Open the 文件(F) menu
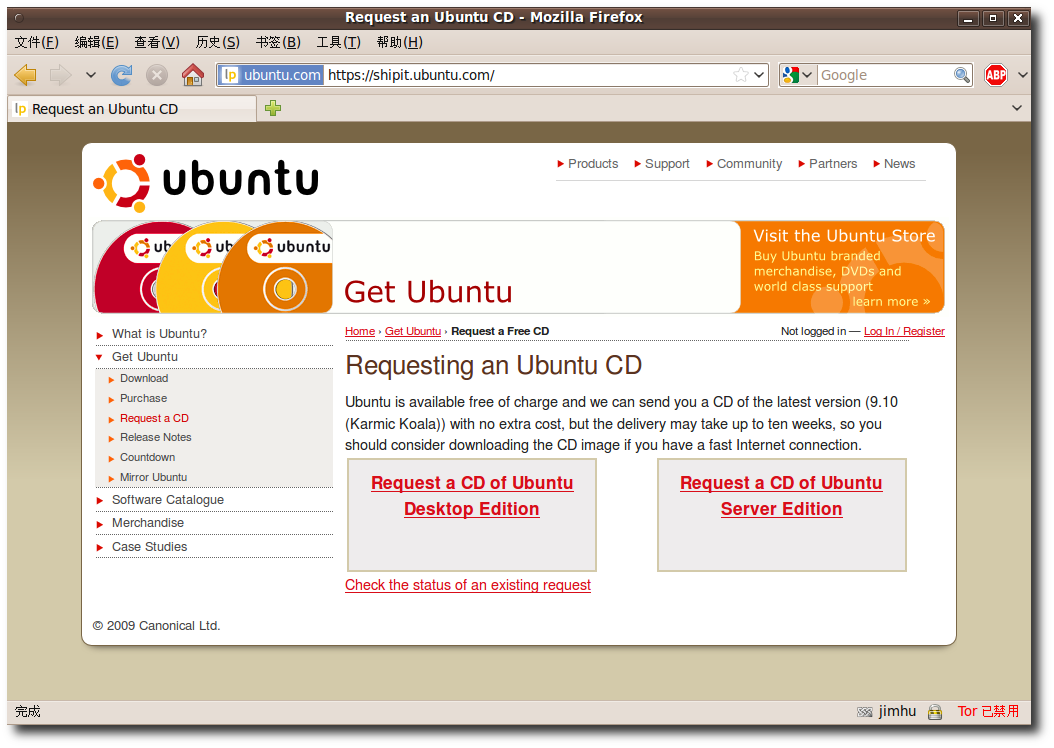The image size is (1054, 748). (x=37, y=42)
